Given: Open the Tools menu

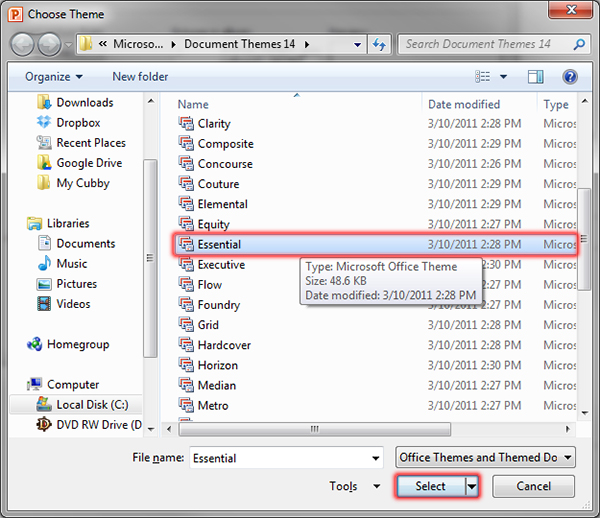Looking at the screenshot, I should pyautogui.click(x=354, y=486).
